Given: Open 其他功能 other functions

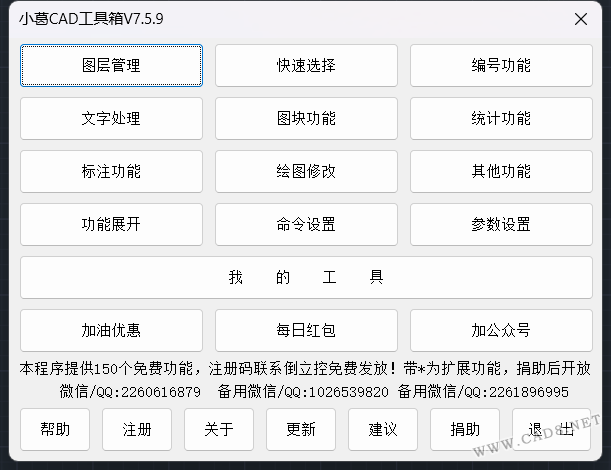Looking at the screenshot, I should [501, 171].
